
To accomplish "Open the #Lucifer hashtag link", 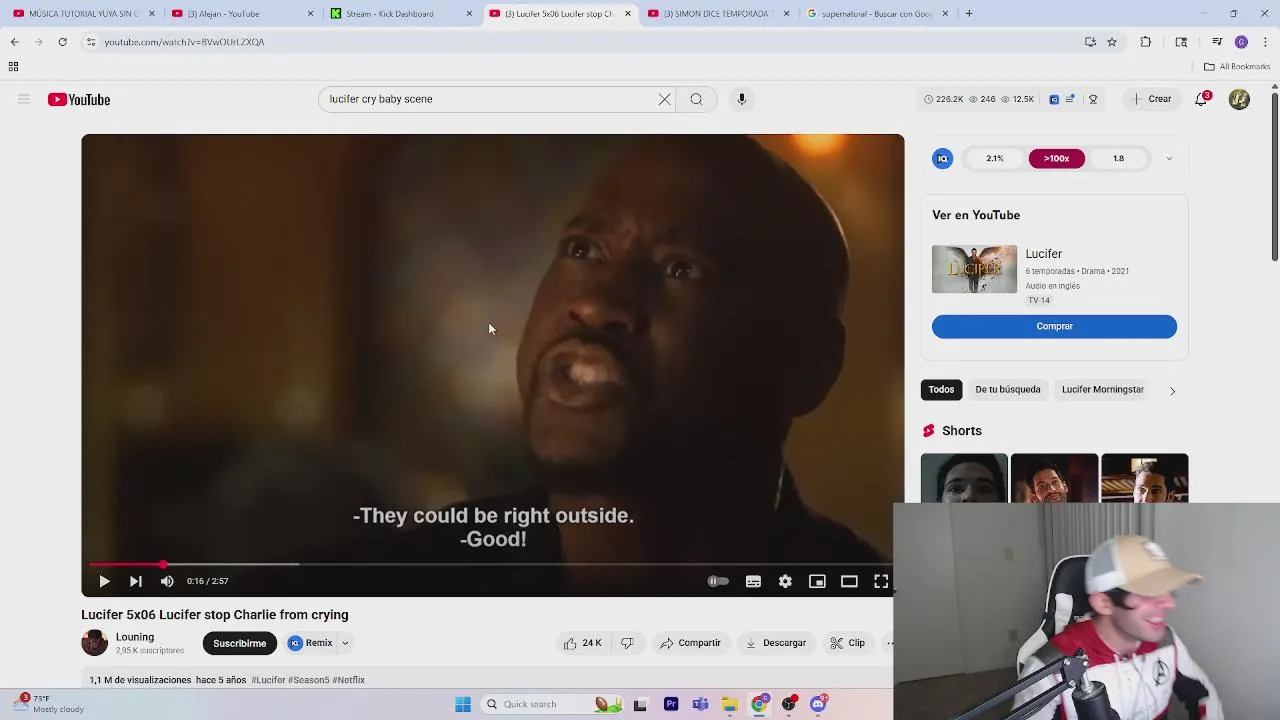I will 268,680.
